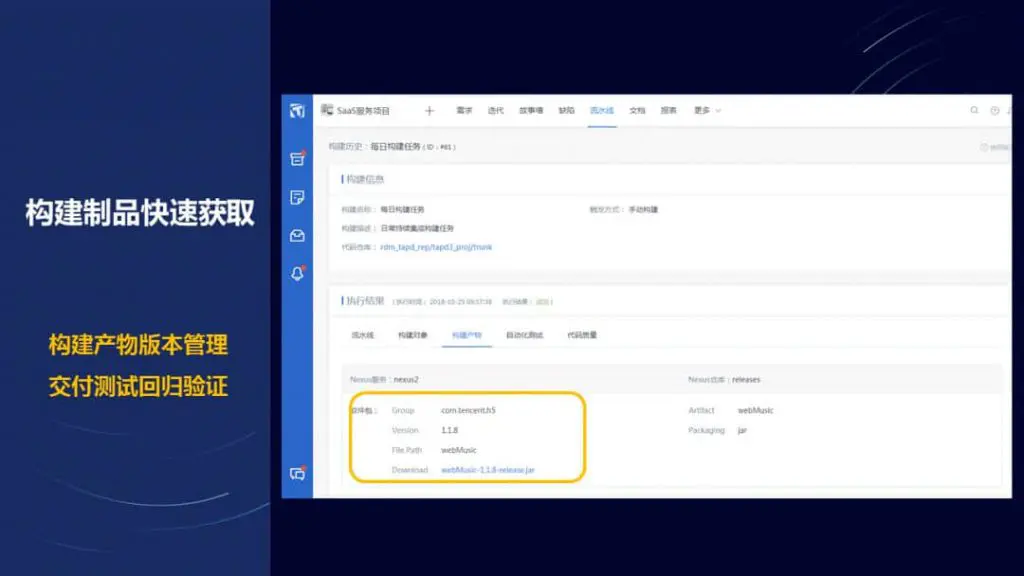Open the notification bell in sidebar

pos(297,273)
